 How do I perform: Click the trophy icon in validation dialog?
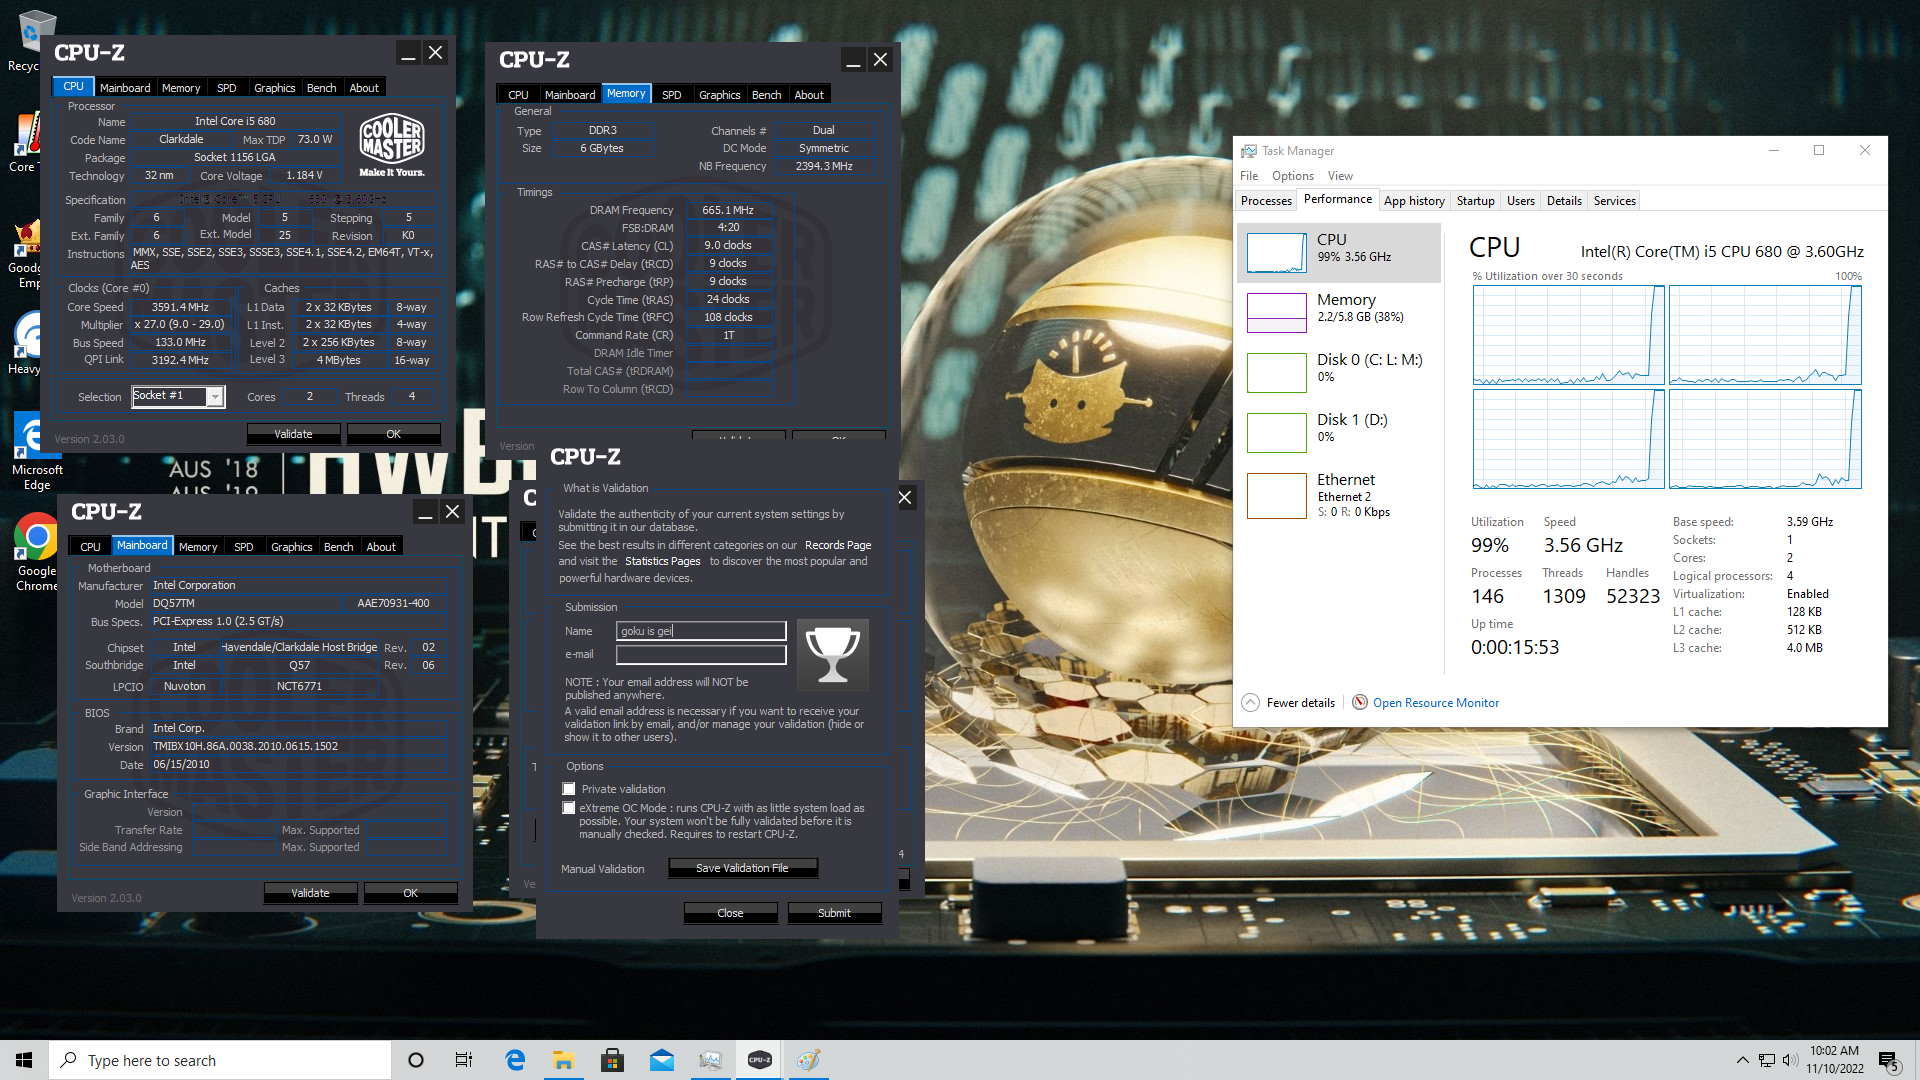point(832,655)
